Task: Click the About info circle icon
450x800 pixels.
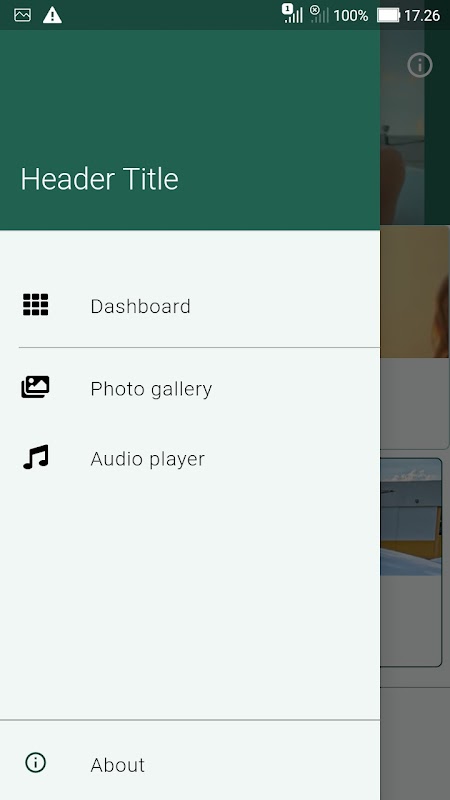Action: pos(36,762)
